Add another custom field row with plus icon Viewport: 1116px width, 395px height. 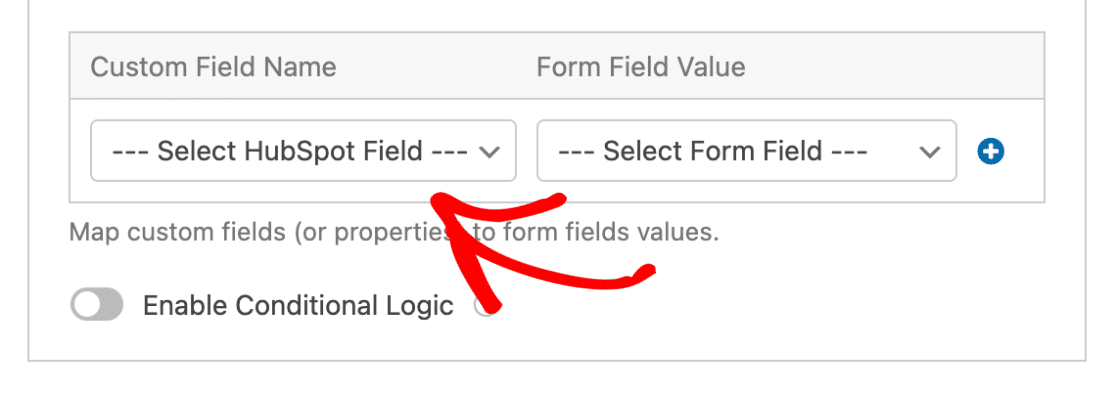click(x=991, y=152)
